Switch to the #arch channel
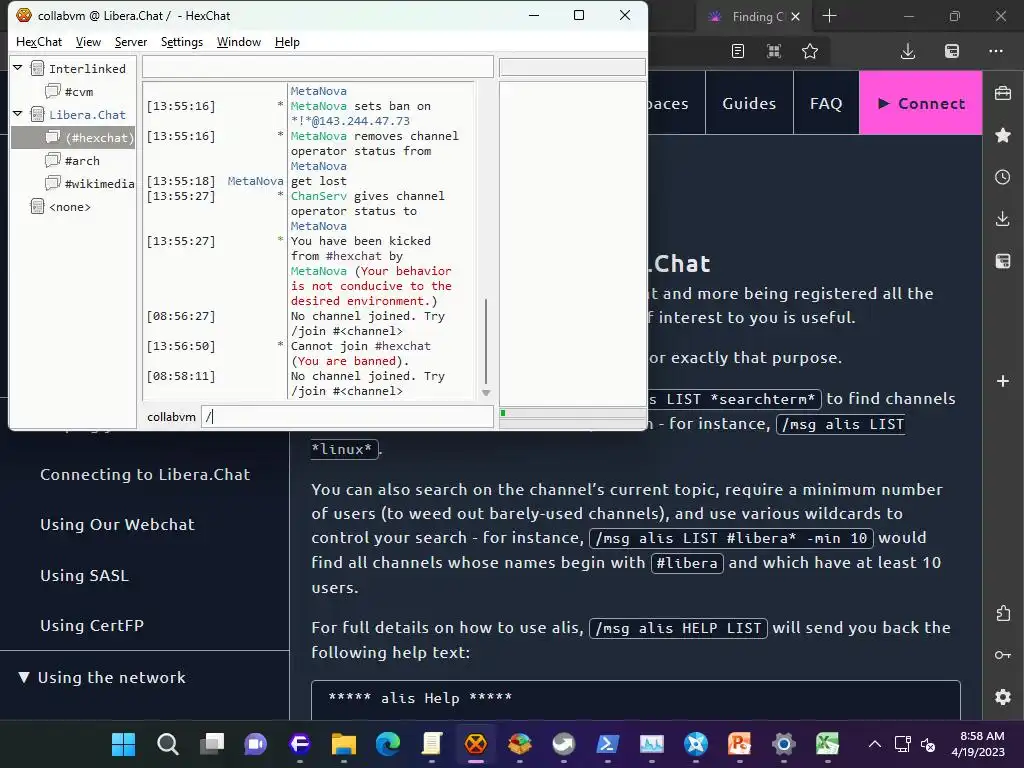Image resolution: width=1024 pixels, height=768 pixels. pos(82,161)
